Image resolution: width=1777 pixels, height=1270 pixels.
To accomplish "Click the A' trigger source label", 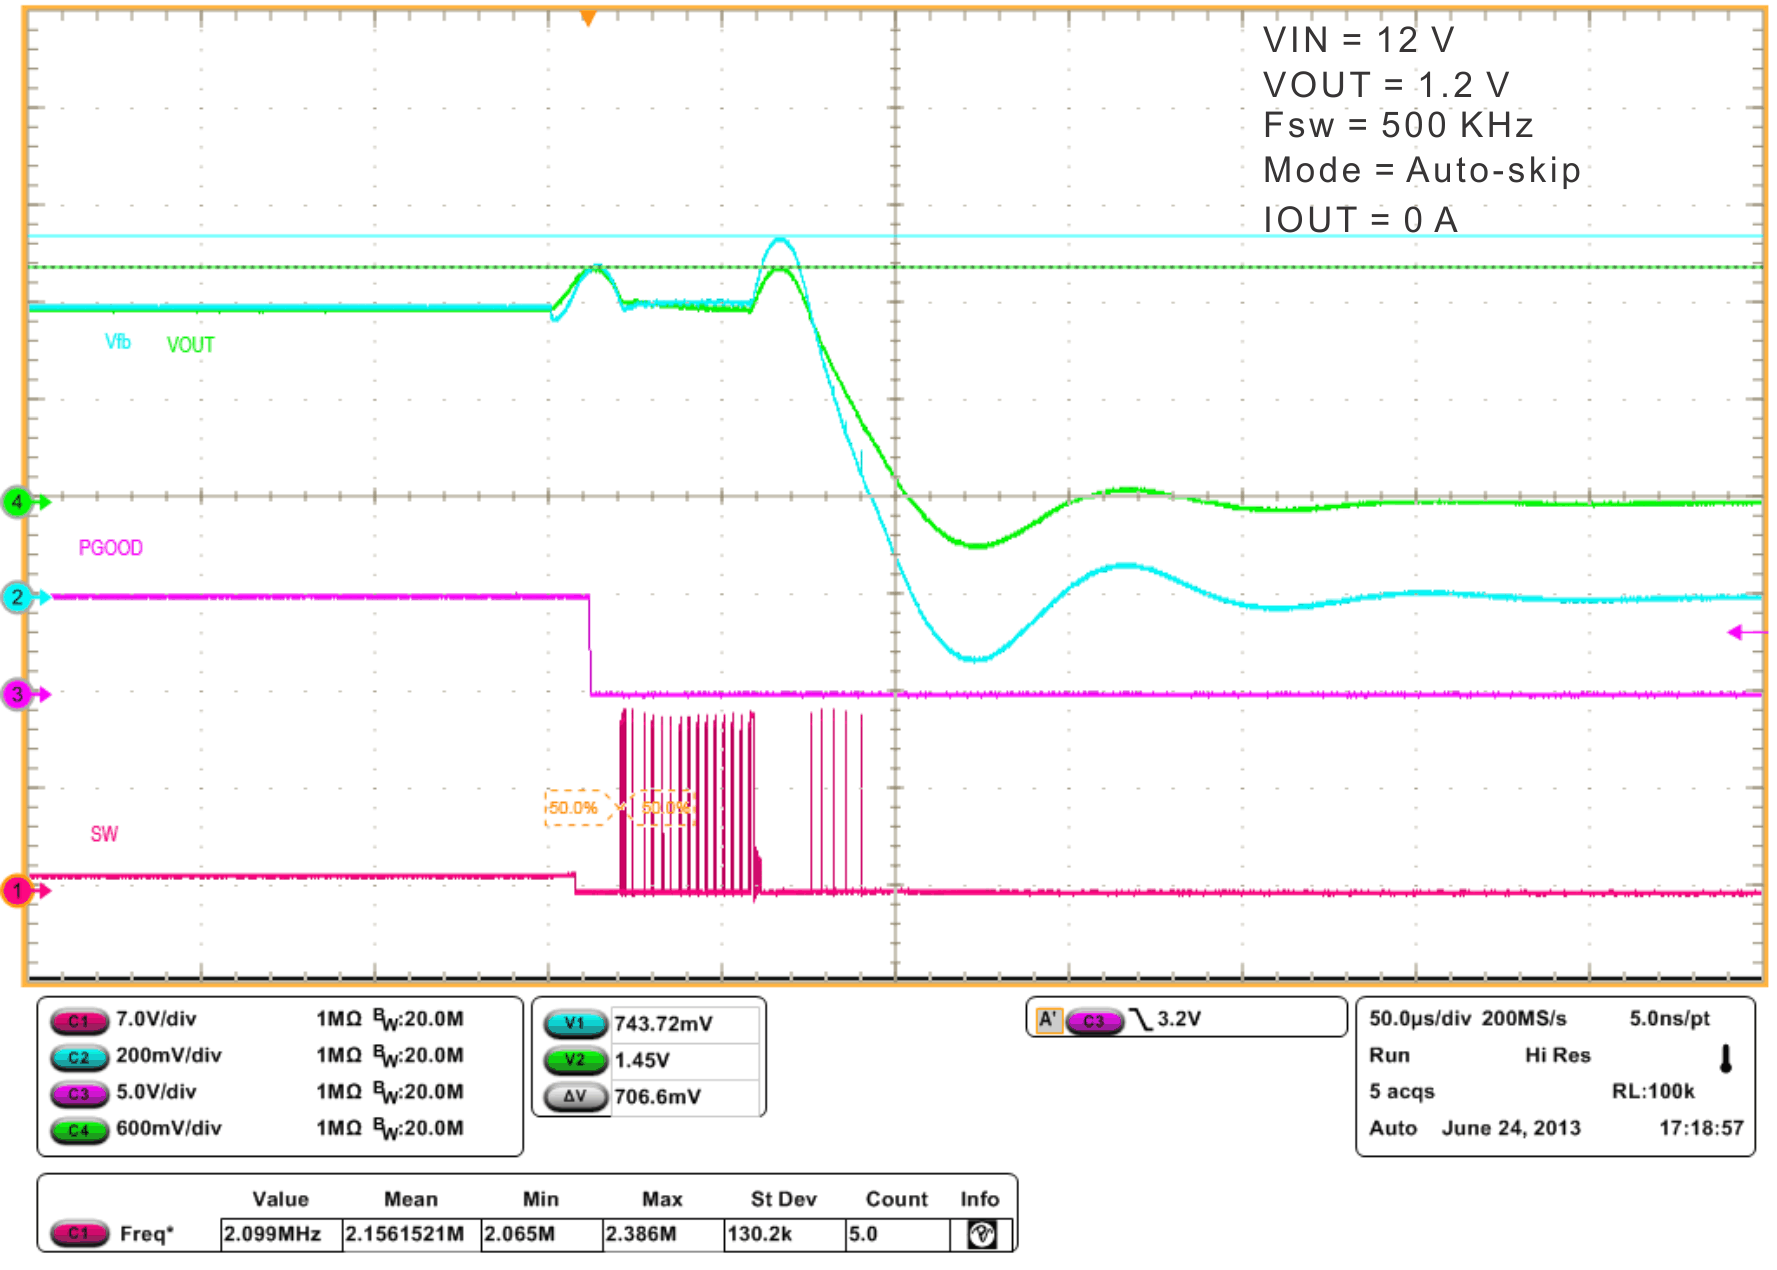I will tap(1048, 1021).
